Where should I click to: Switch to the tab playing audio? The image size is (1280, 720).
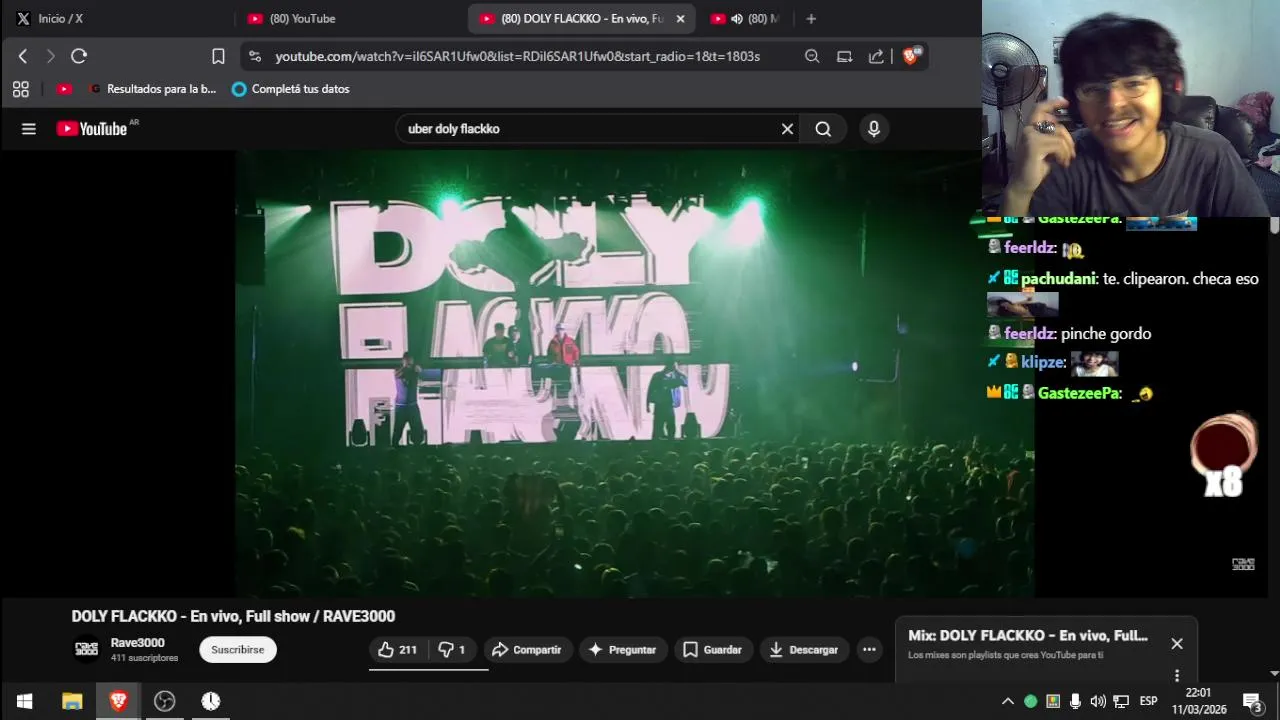pyautogui.click(x=745, y=19)
